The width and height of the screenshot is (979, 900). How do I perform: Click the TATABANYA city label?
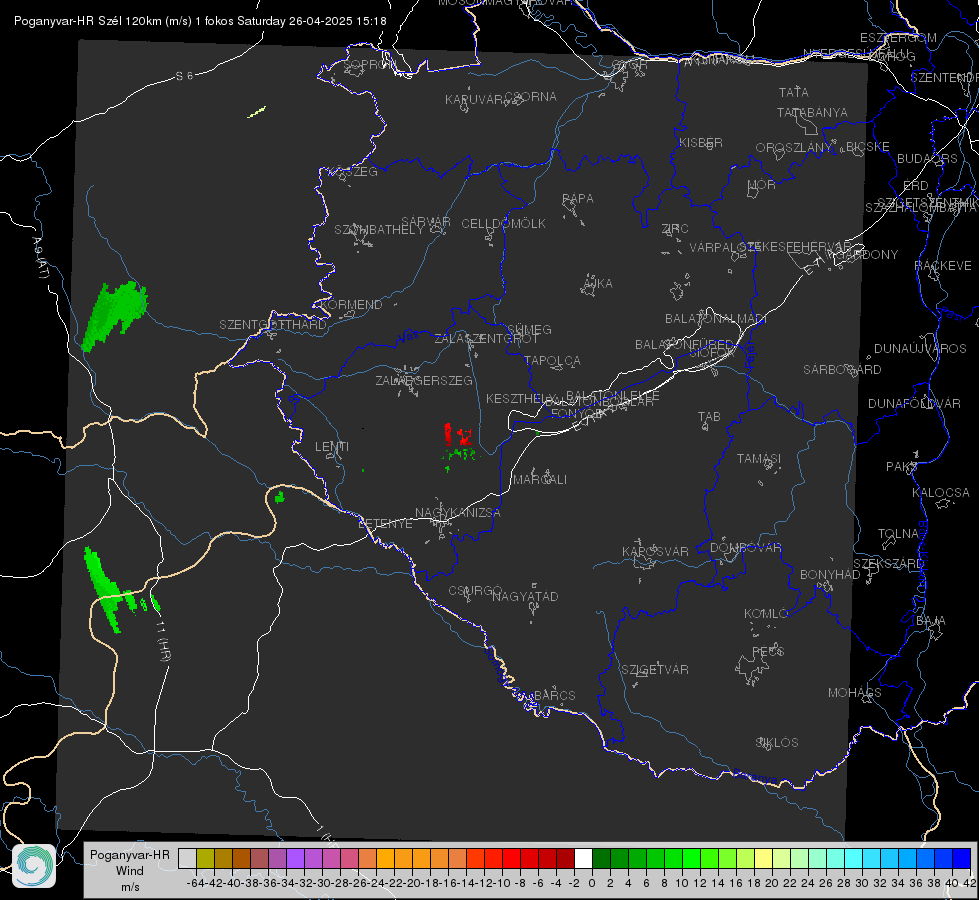[x=812, y=113]
